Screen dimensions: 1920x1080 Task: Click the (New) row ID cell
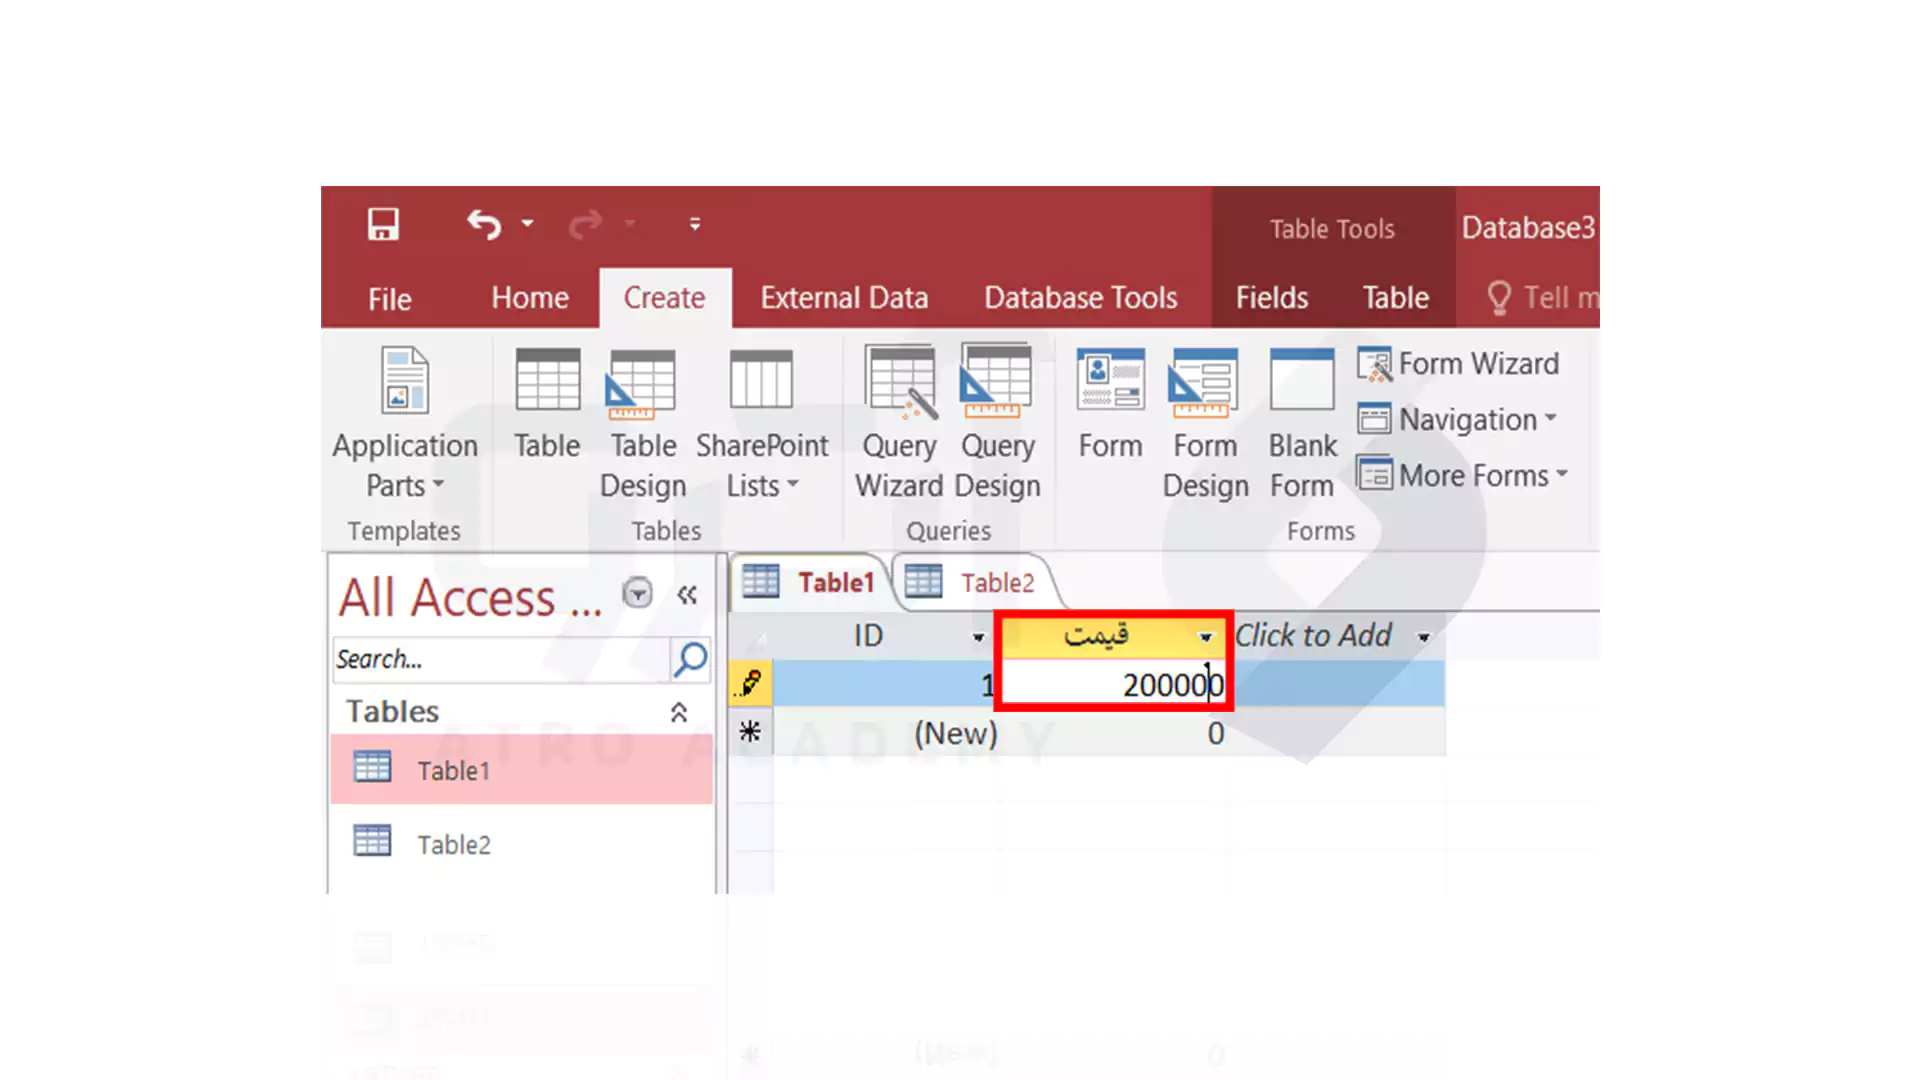pos(885,733)
